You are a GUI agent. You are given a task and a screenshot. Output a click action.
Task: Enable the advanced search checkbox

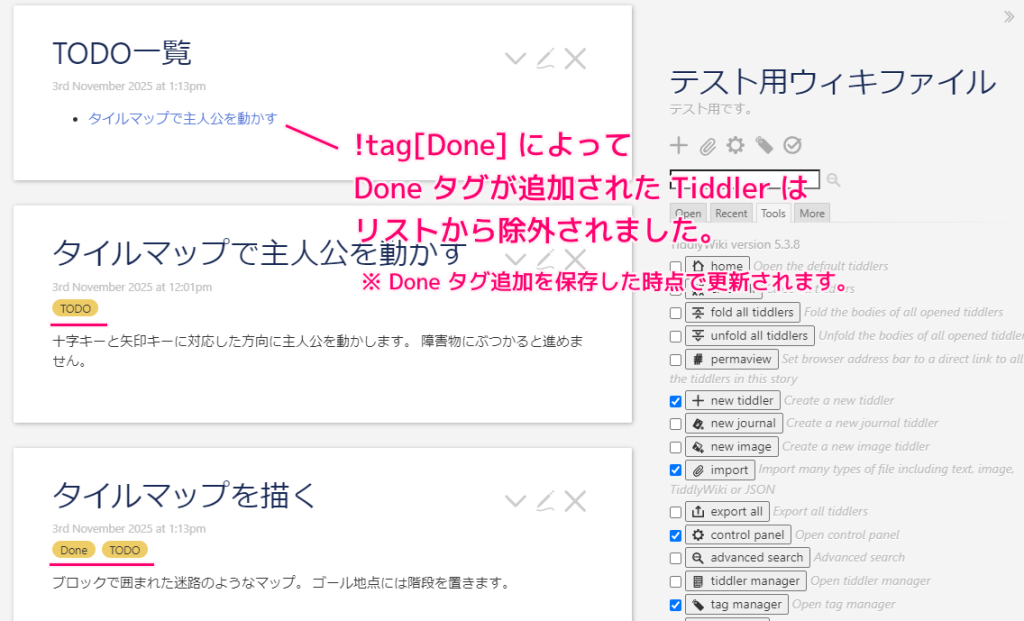pyautogui.click(x=676, y=558)
